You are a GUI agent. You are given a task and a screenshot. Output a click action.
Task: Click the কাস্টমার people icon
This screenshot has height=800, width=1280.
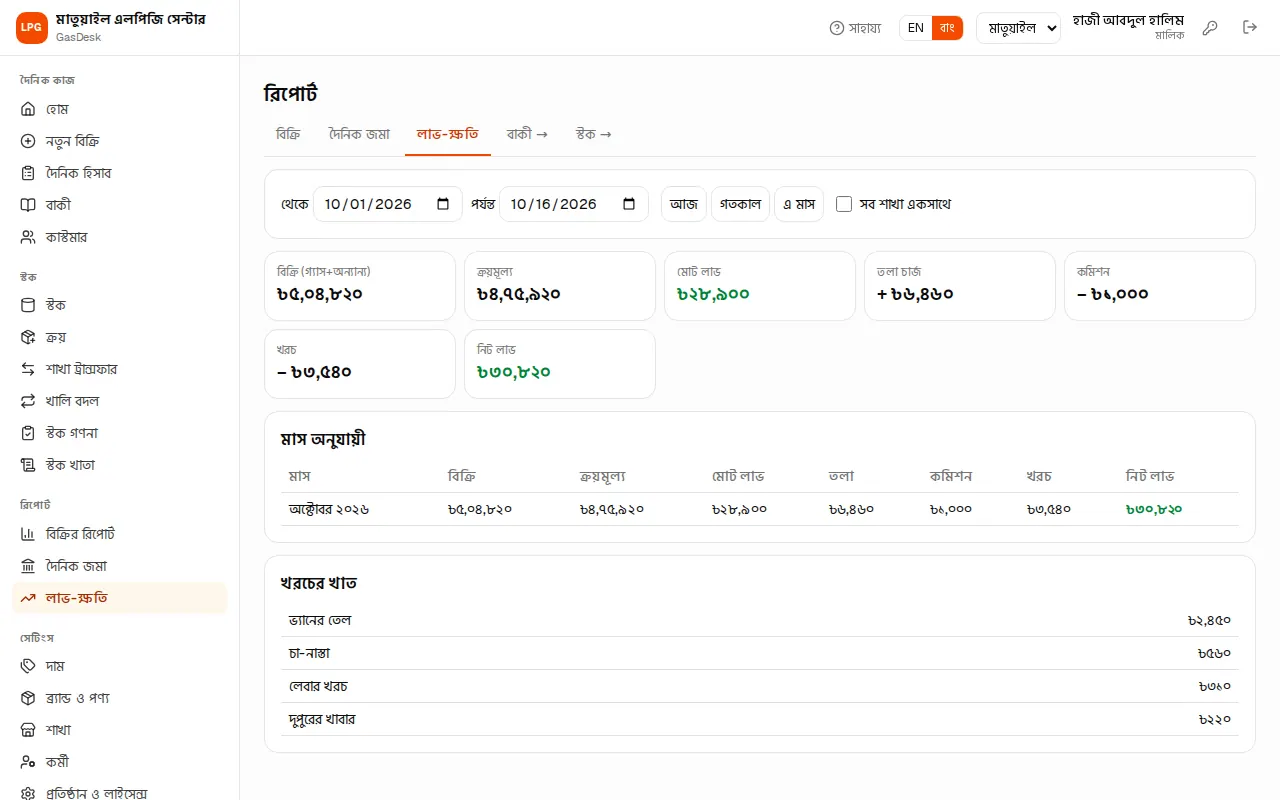coord(28,237)
